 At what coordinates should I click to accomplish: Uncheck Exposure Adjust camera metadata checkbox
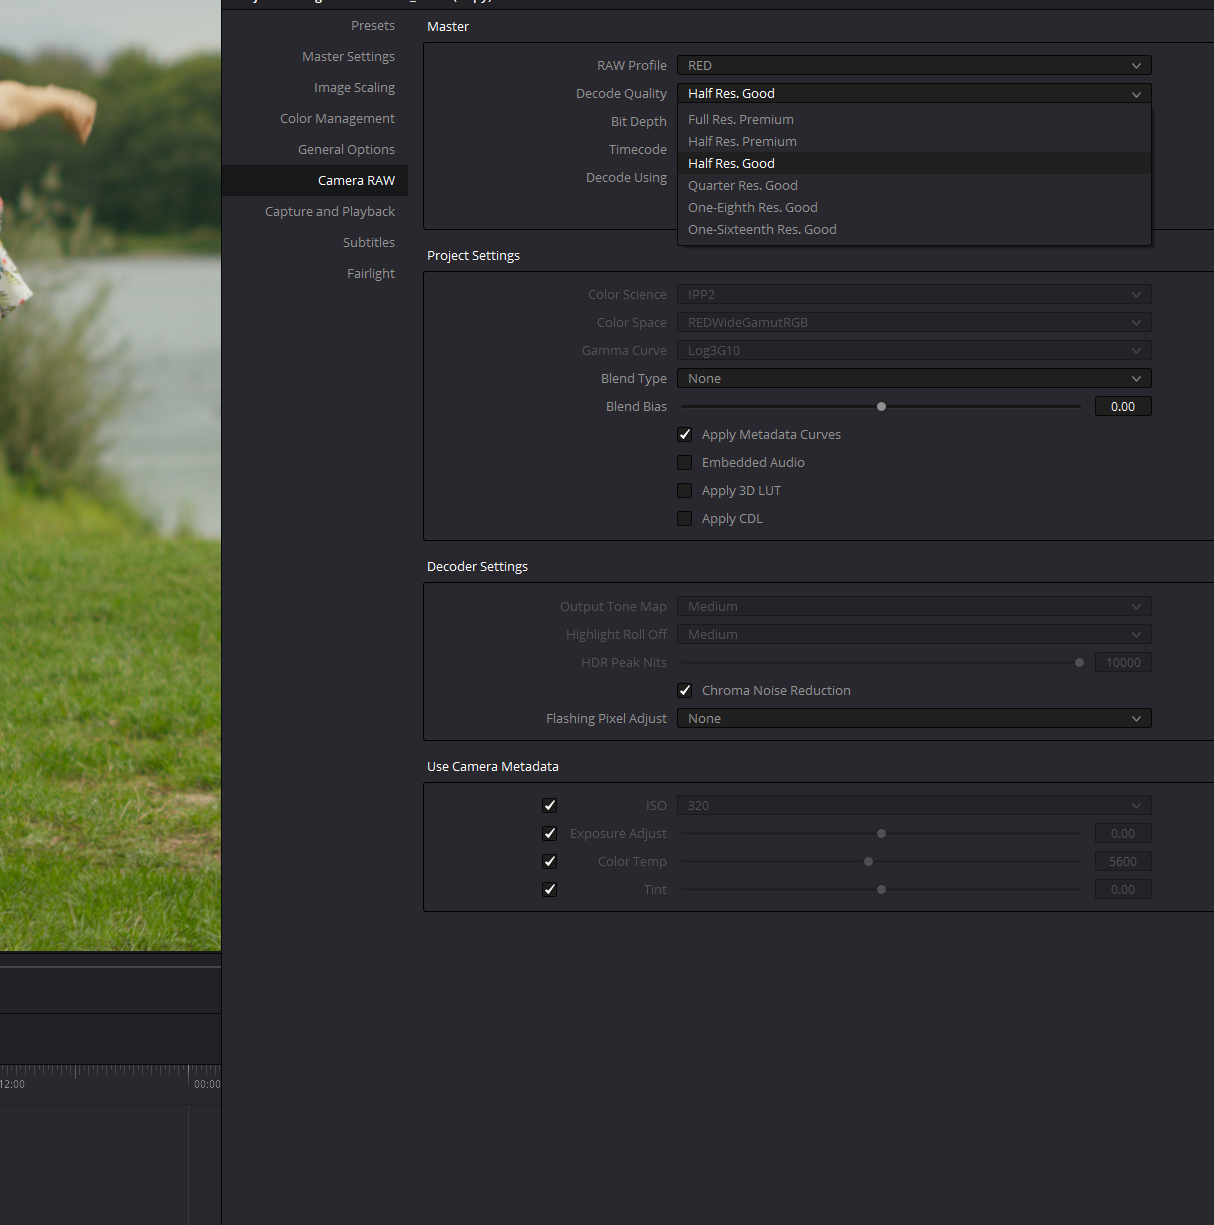point(550,833)
